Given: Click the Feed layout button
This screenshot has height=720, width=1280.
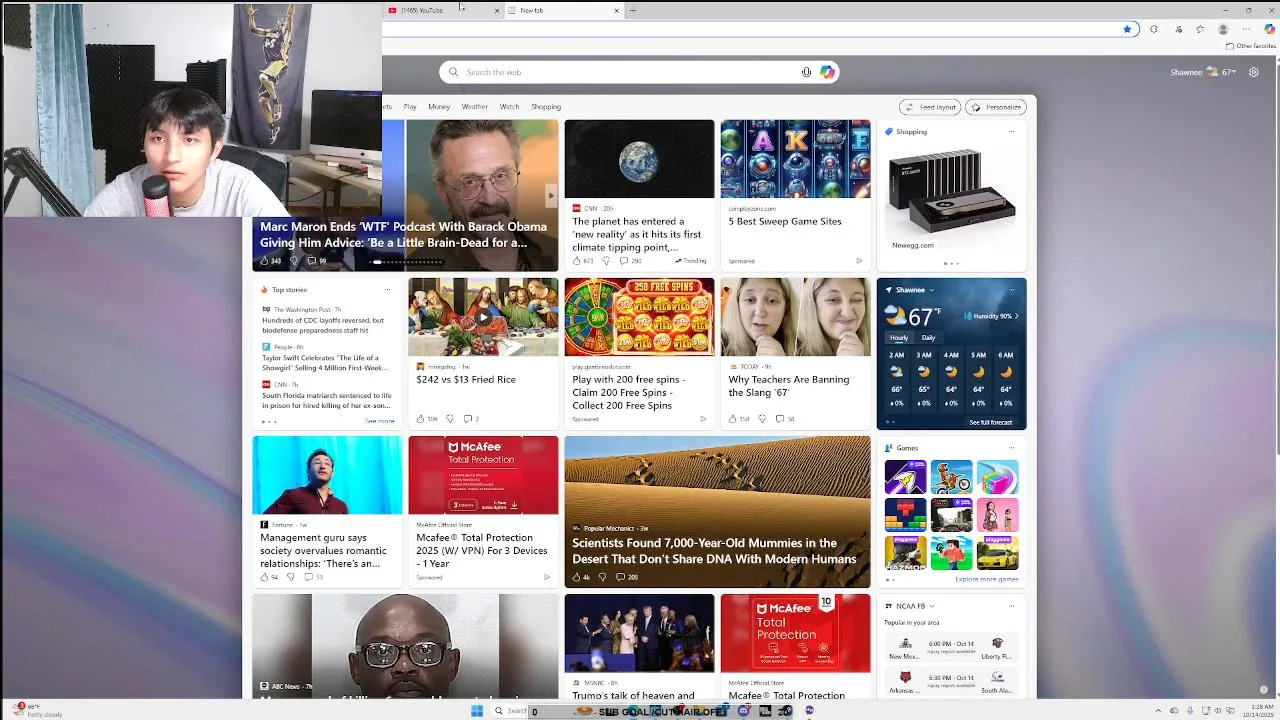Looking at the screenshot, I should tap(930, 107).
